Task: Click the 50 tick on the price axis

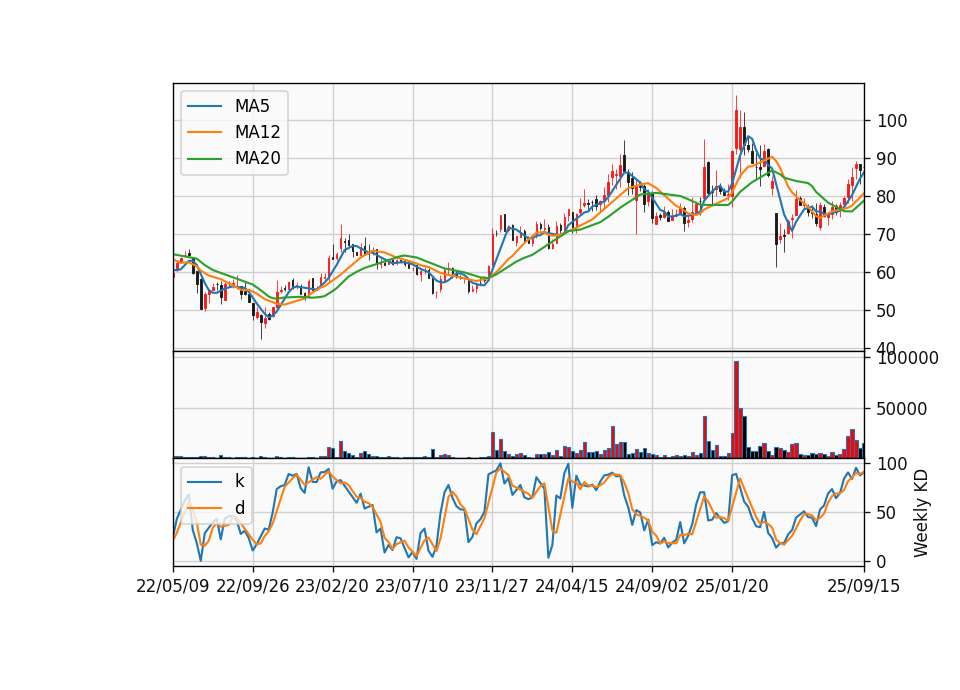Action: tap(887, 311)
